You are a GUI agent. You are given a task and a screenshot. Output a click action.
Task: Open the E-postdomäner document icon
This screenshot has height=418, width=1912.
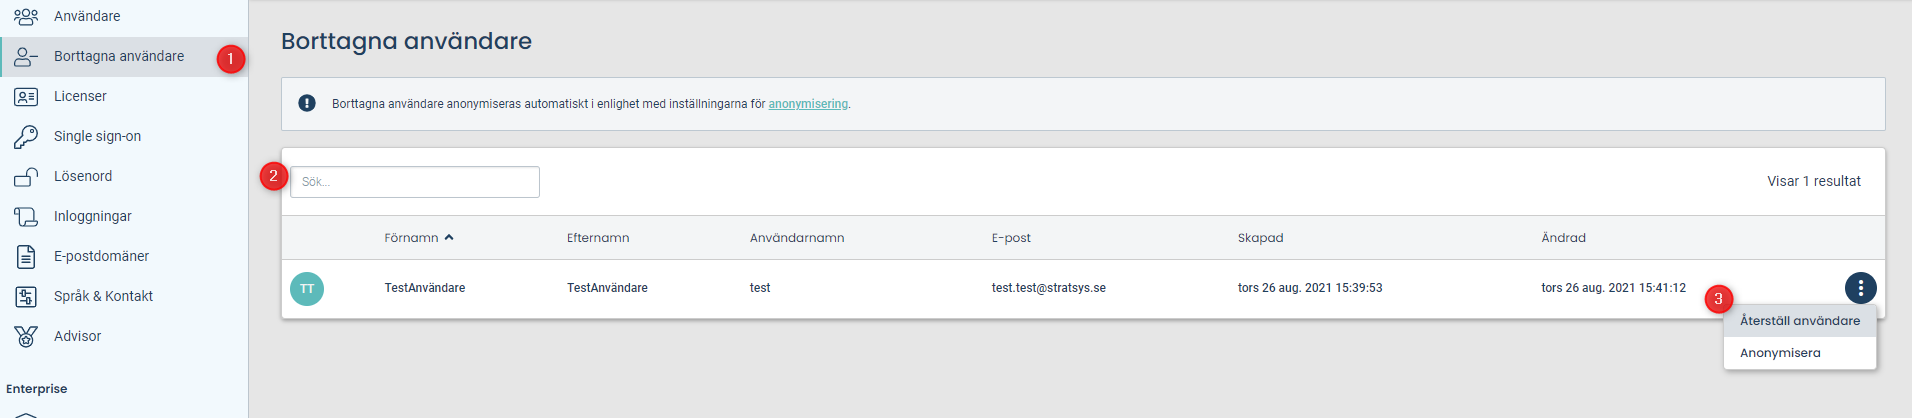(26, 257)
